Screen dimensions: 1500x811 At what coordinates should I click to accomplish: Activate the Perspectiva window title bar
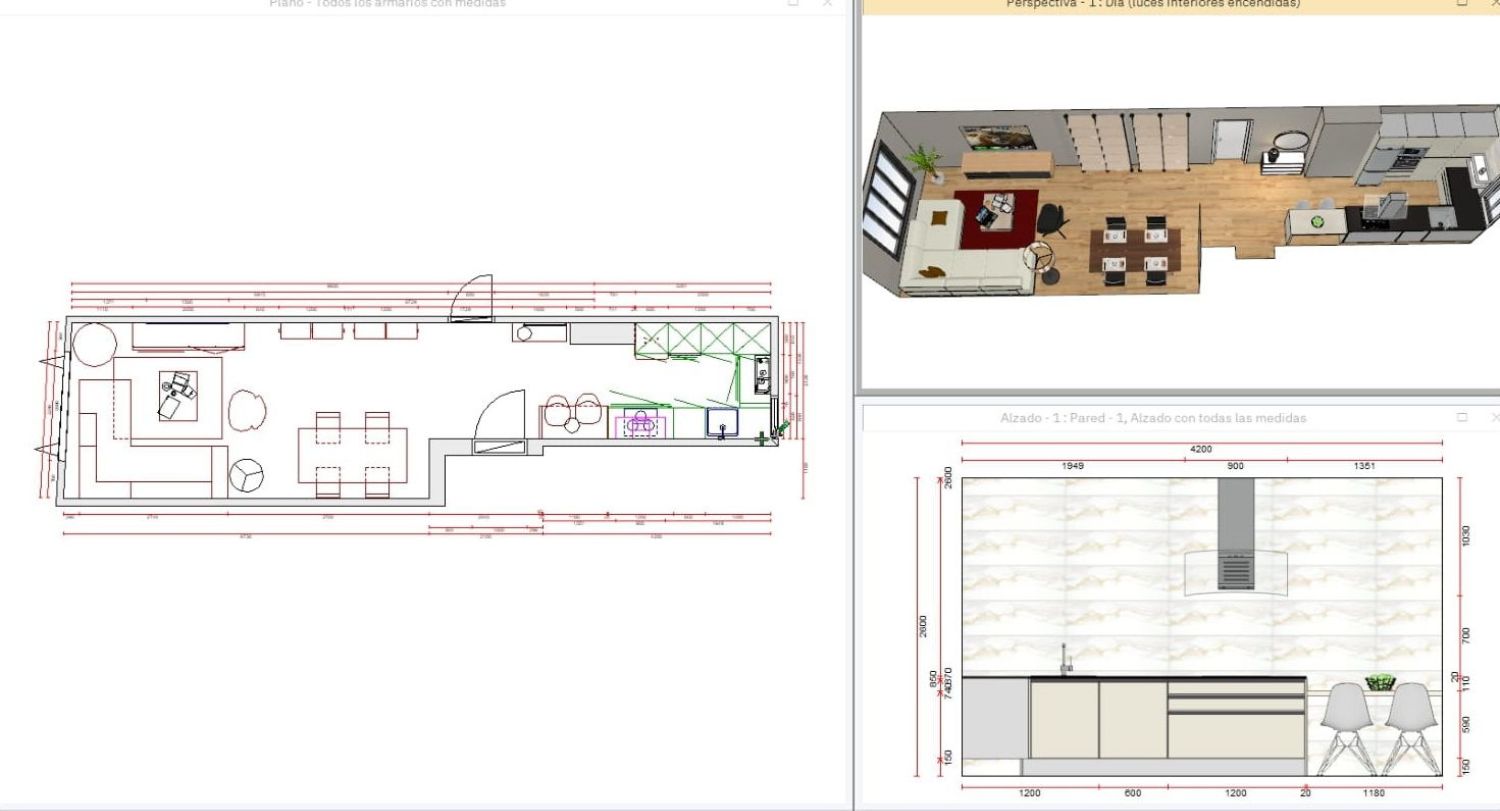pyautogui.click(x=1152, y=5)
